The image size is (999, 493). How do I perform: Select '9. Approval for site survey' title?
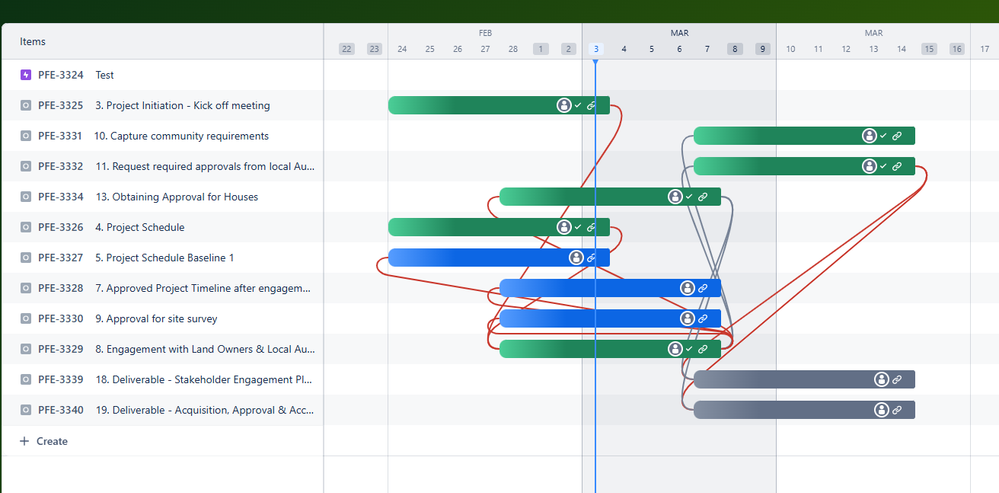156,318
